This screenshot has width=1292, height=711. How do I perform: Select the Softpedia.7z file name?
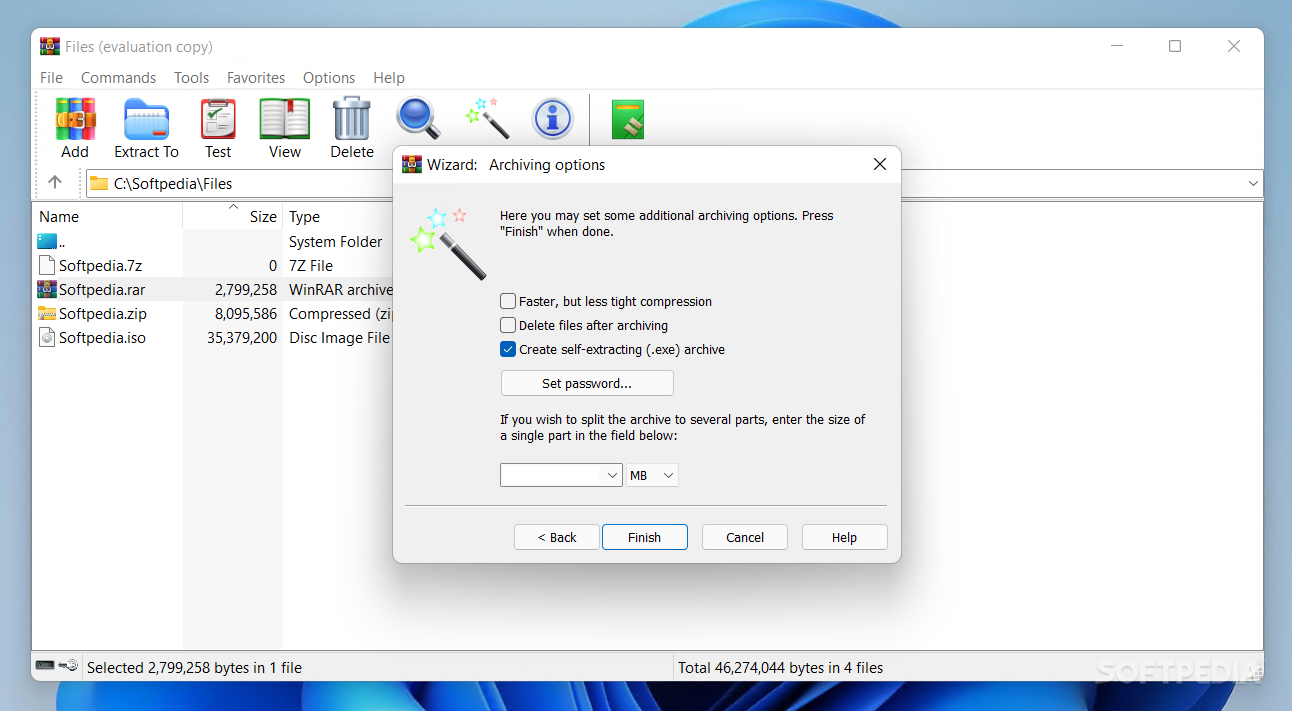100,265
